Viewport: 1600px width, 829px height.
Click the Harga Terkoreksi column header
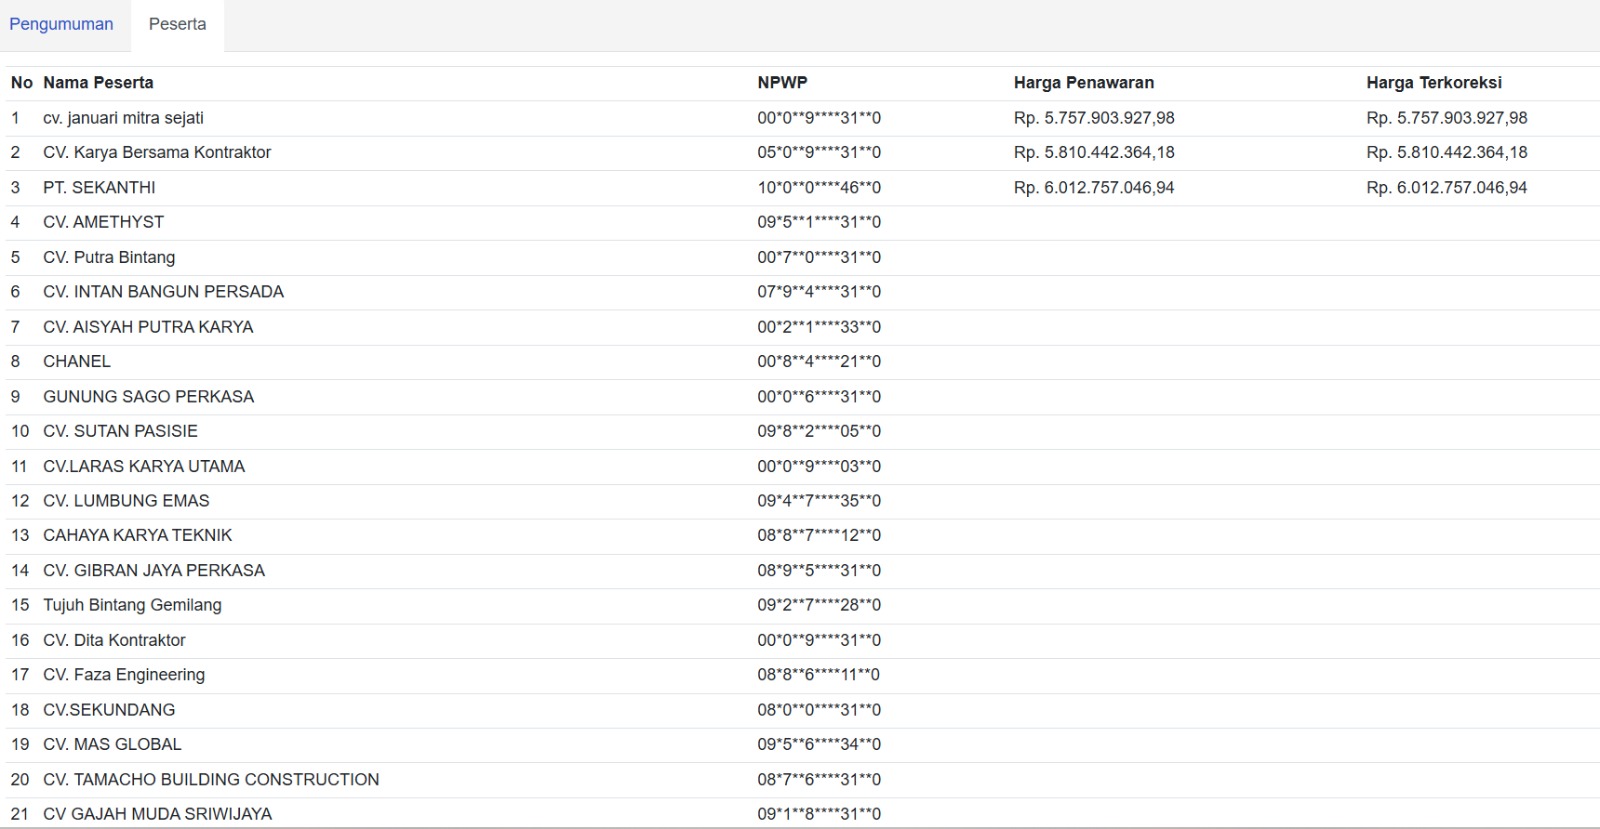pos(1434,83)
